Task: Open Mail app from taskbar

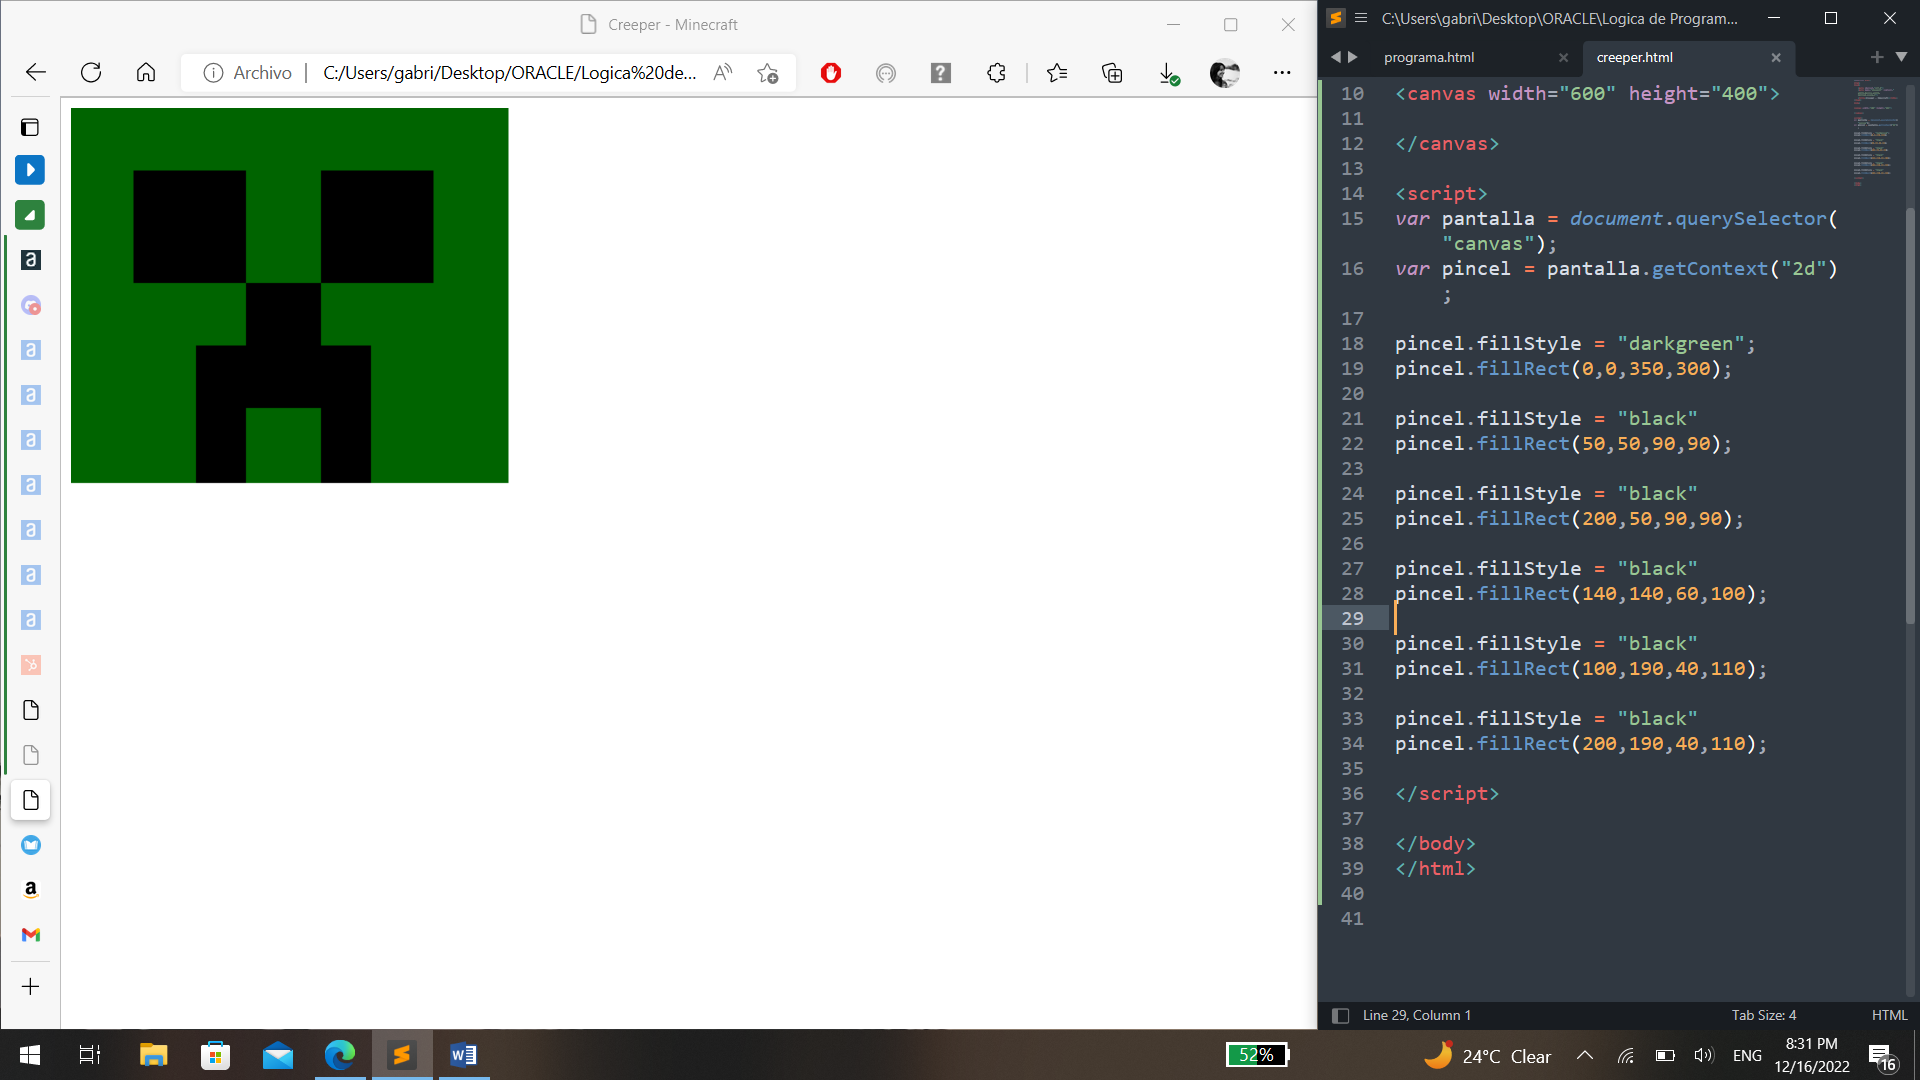Action: point(277,1055)
